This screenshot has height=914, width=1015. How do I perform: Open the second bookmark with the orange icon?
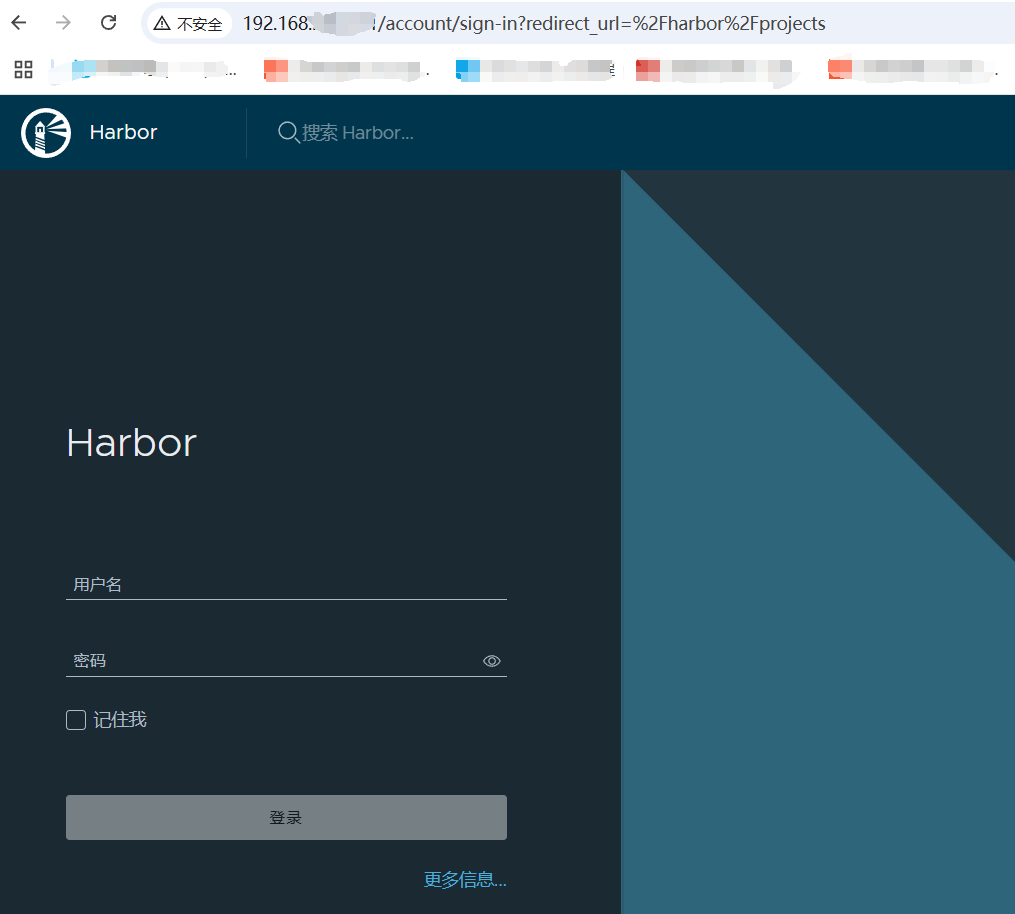click(346, 69)
